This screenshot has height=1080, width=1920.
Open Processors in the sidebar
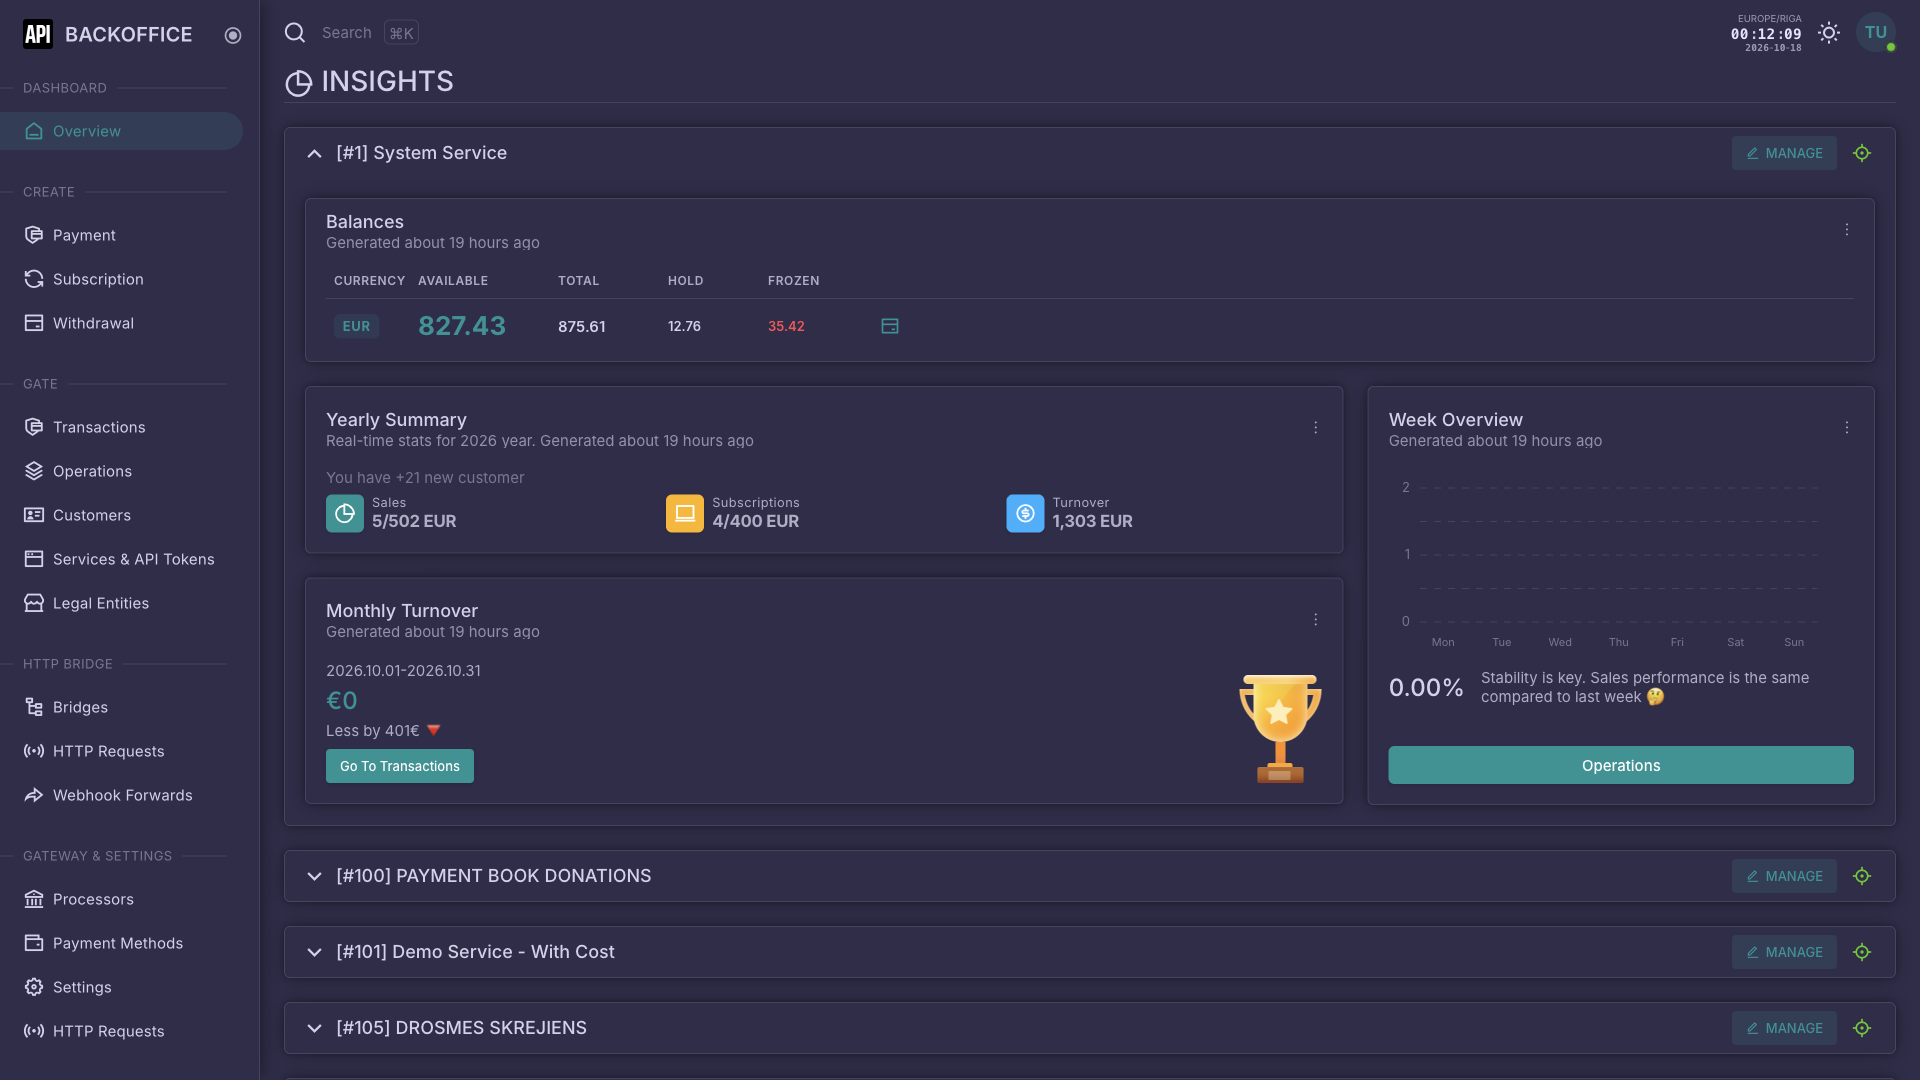(121, 899)
